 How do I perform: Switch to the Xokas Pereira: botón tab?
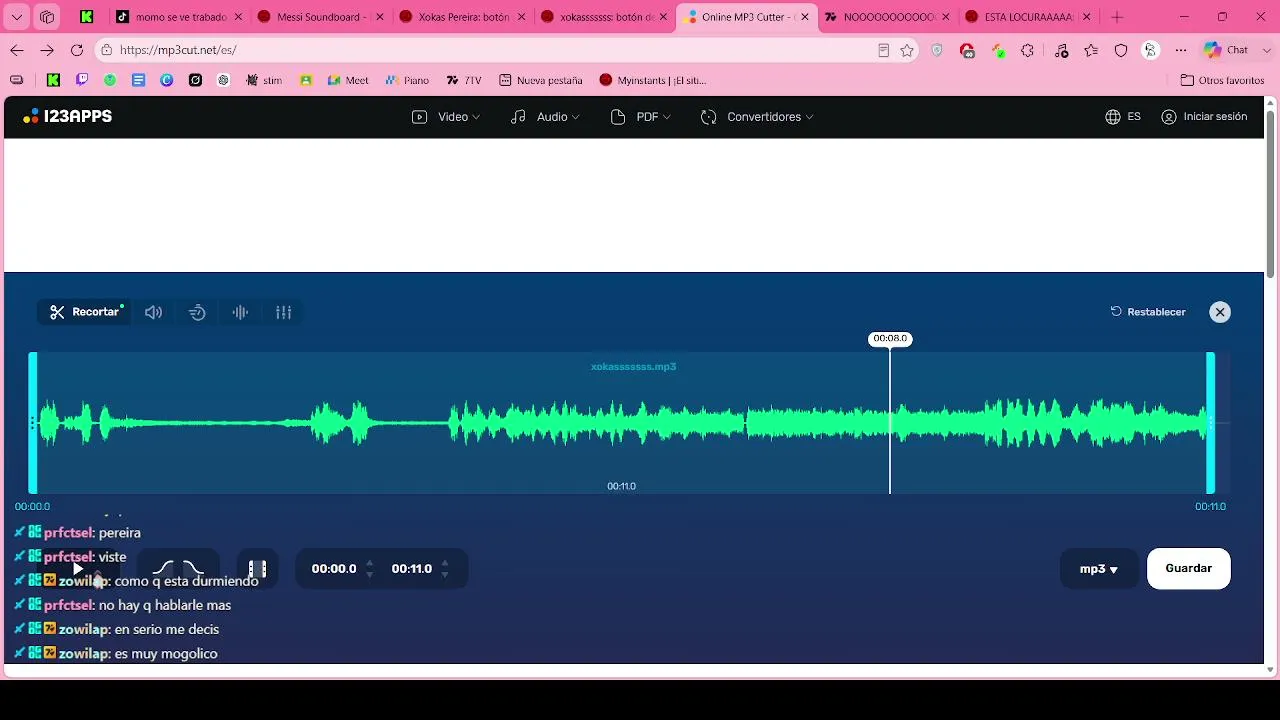[460, 17]
